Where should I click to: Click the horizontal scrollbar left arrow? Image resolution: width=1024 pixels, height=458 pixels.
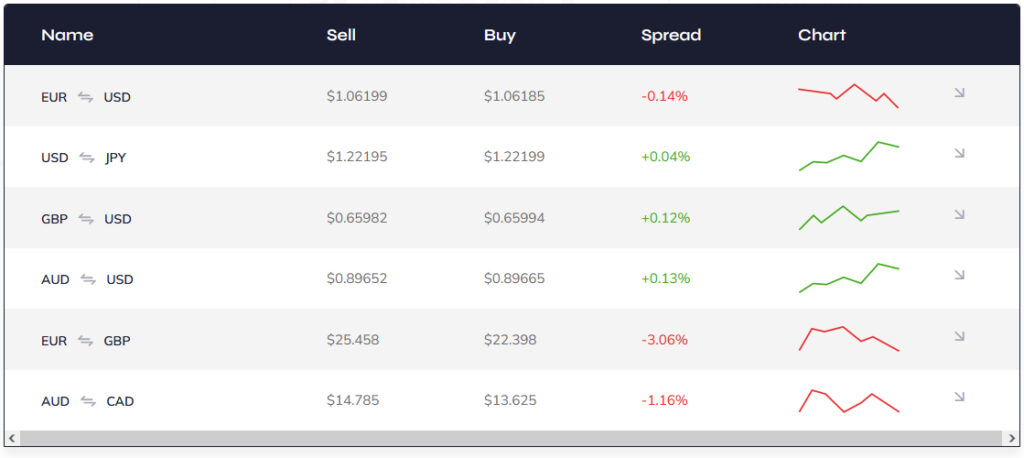[12, 438]
